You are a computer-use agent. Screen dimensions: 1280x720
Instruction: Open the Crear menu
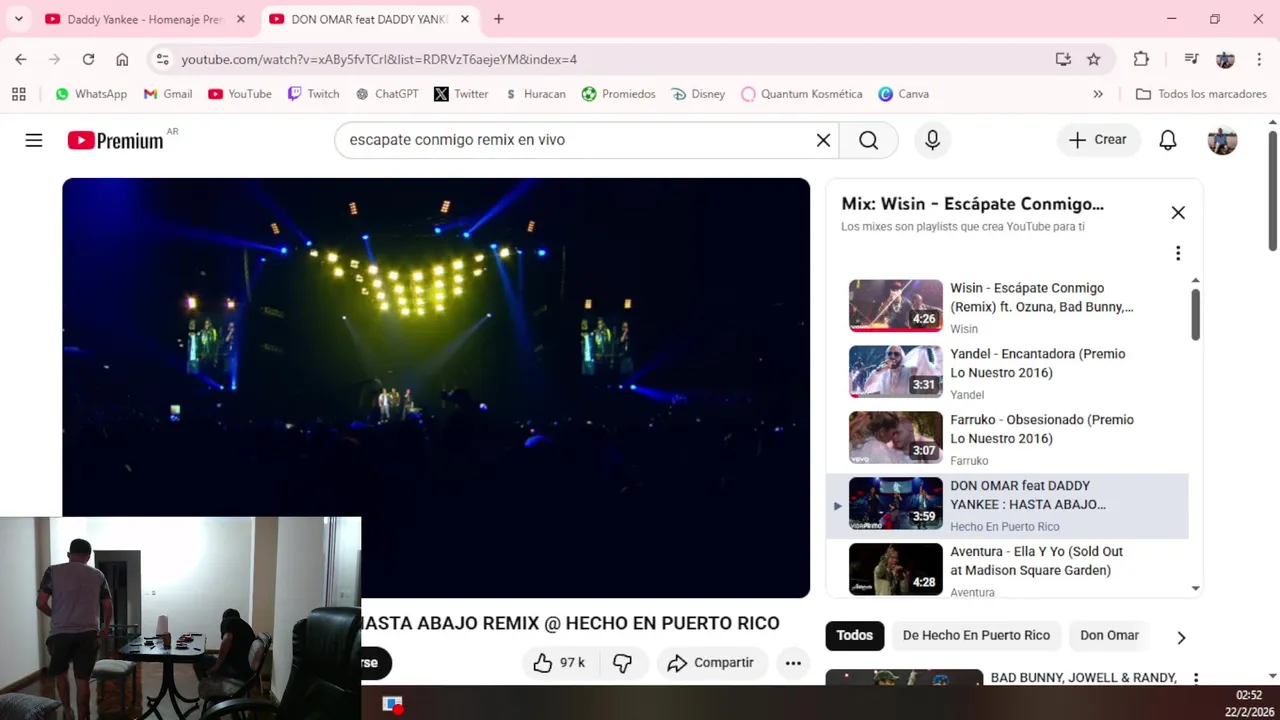(x=1098, y=140)
